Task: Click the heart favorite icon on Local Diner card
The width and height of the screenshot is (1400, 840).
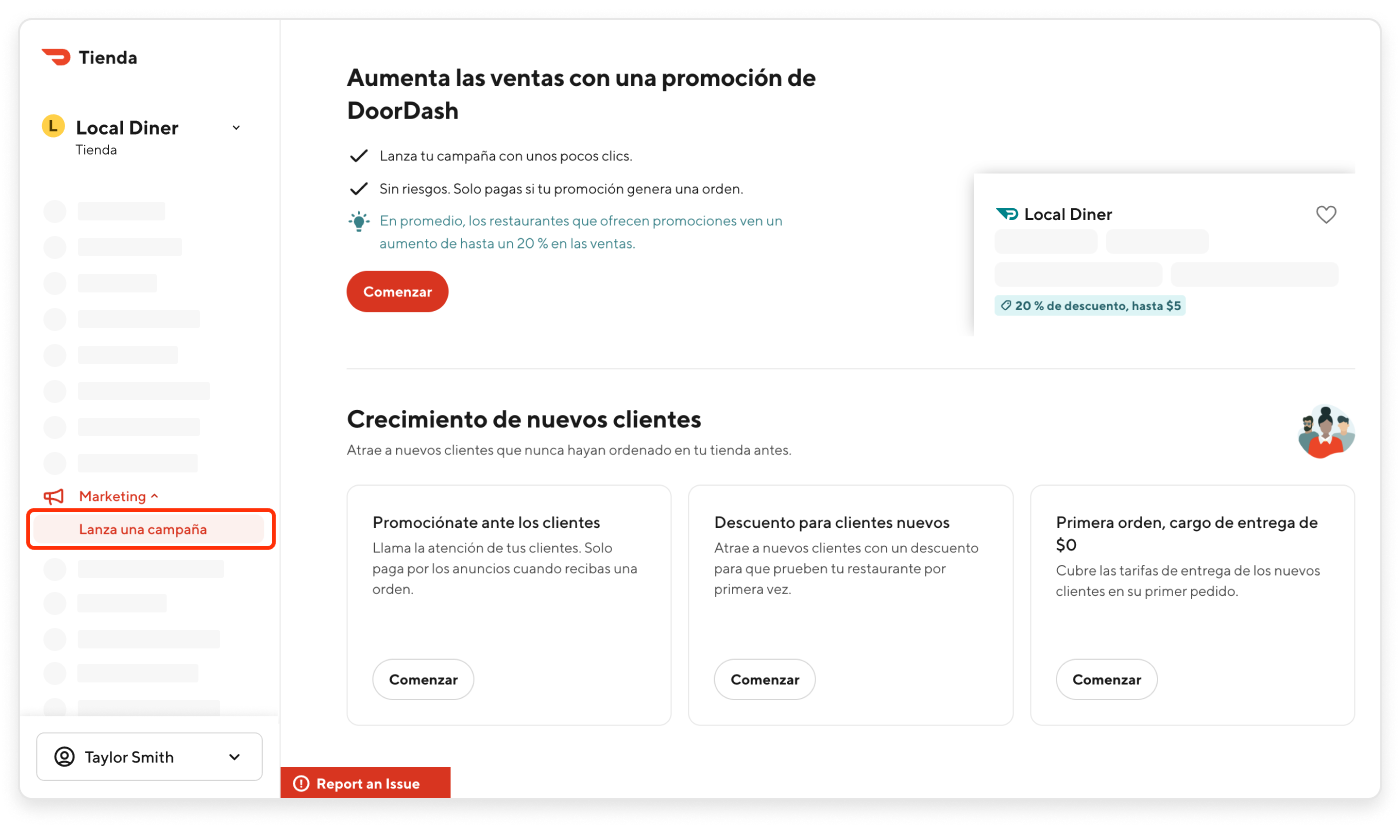Action: coord(1326,214)
